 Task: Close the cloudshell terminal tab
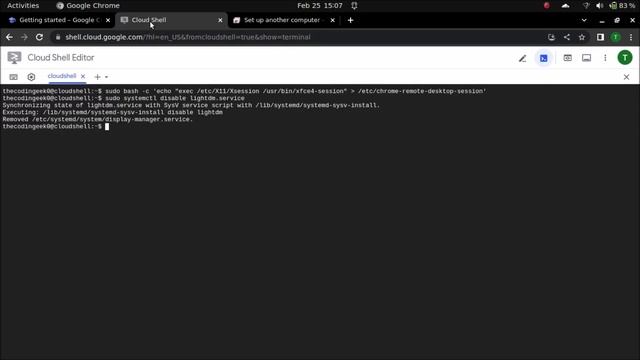pos(83,76)
